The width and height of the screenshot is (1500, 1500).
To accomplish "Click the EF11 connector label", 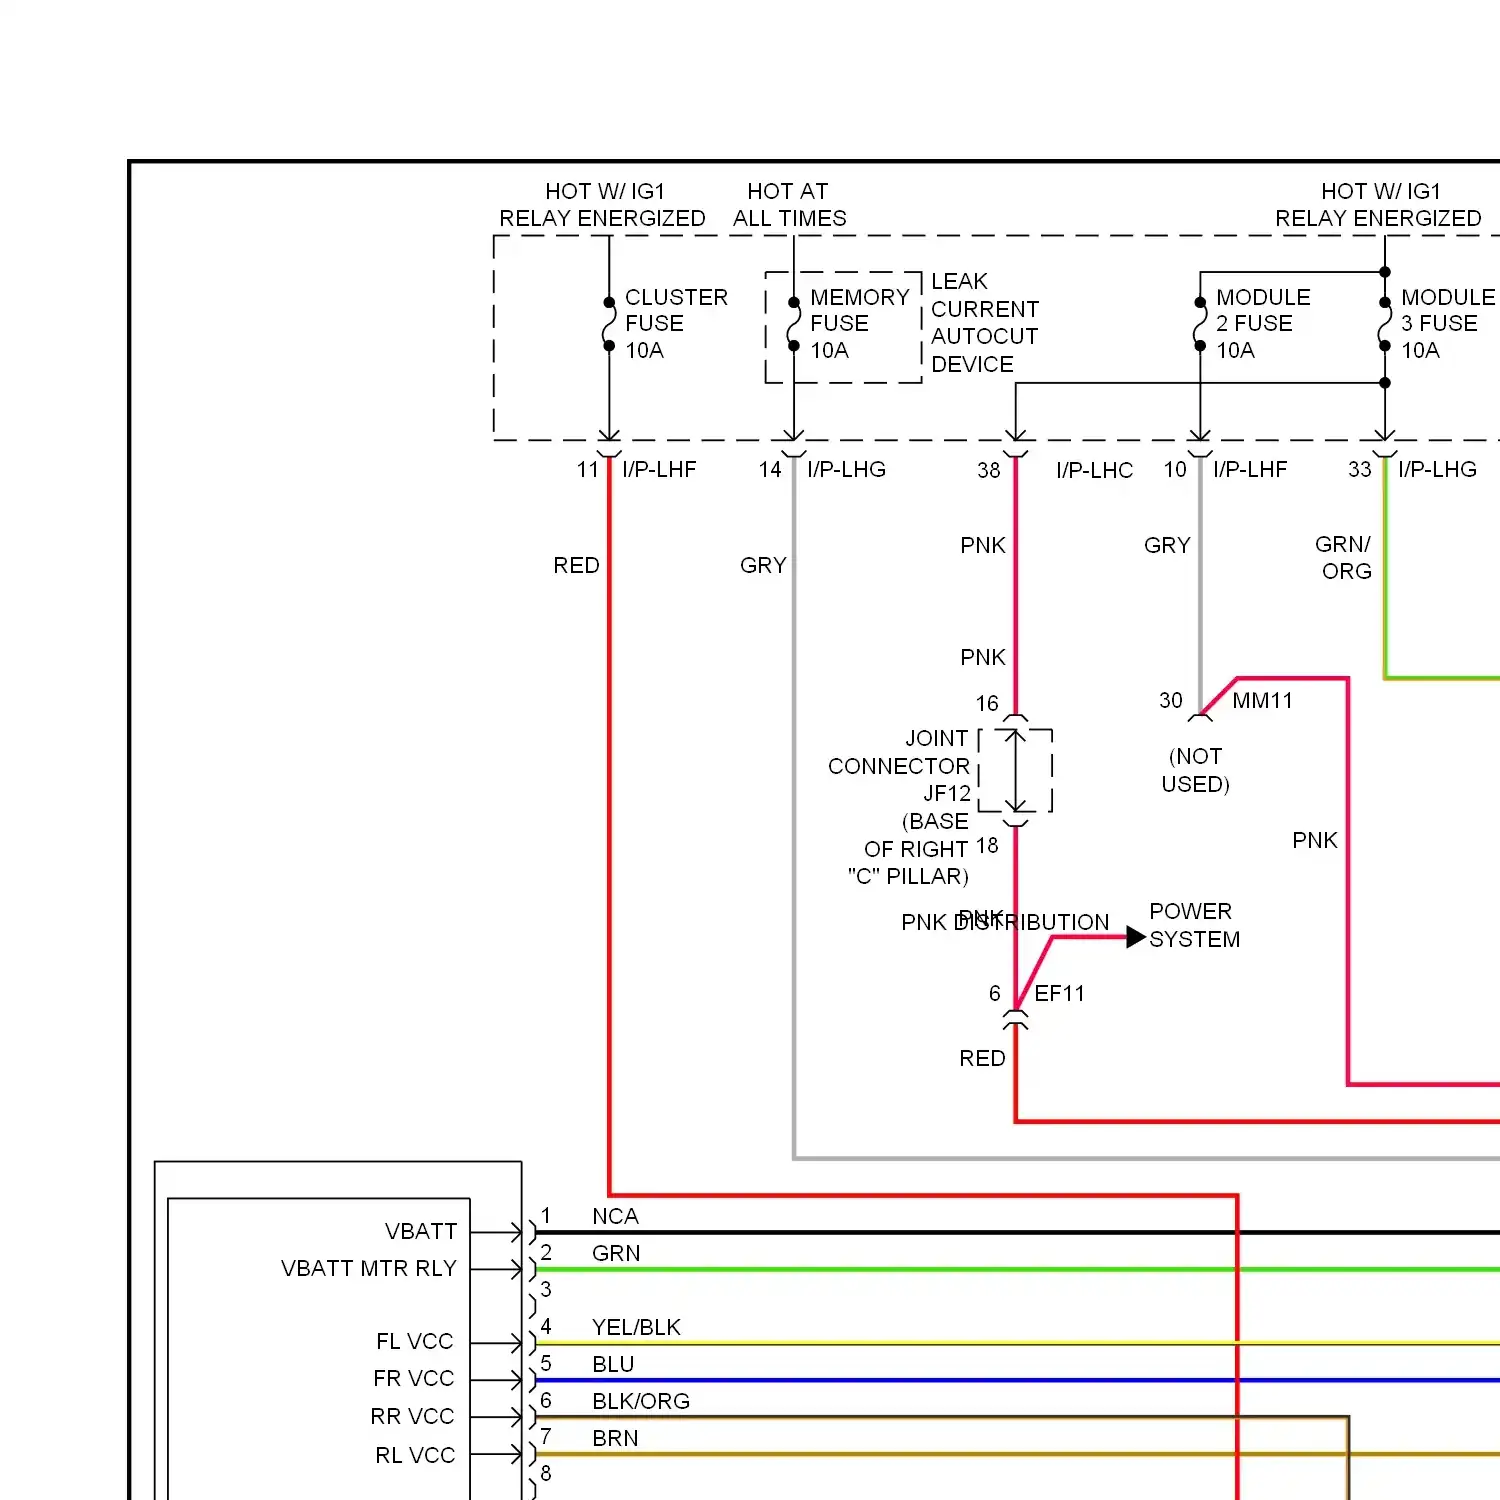I will [x=1059, y=994].
